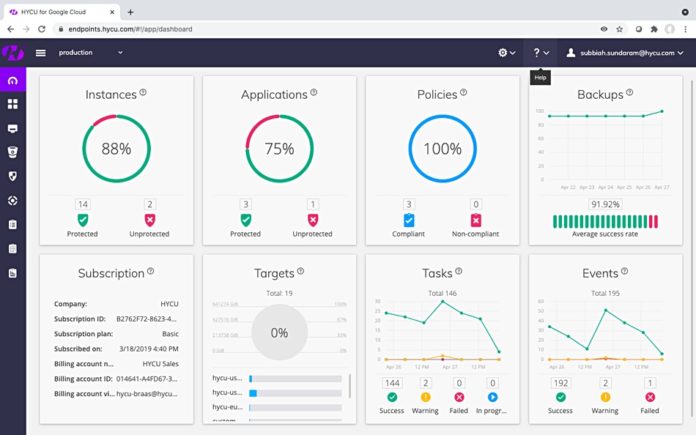The image size is (696, 435).
Task: Click the 192 events success count
Action: coord(561,383)
